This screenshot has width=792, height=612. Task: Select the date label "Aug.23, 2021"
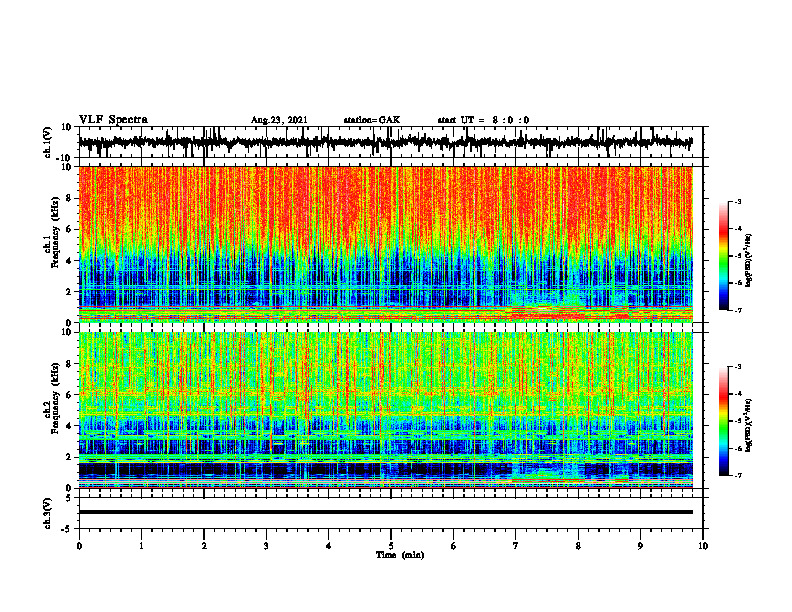(279, 120)
